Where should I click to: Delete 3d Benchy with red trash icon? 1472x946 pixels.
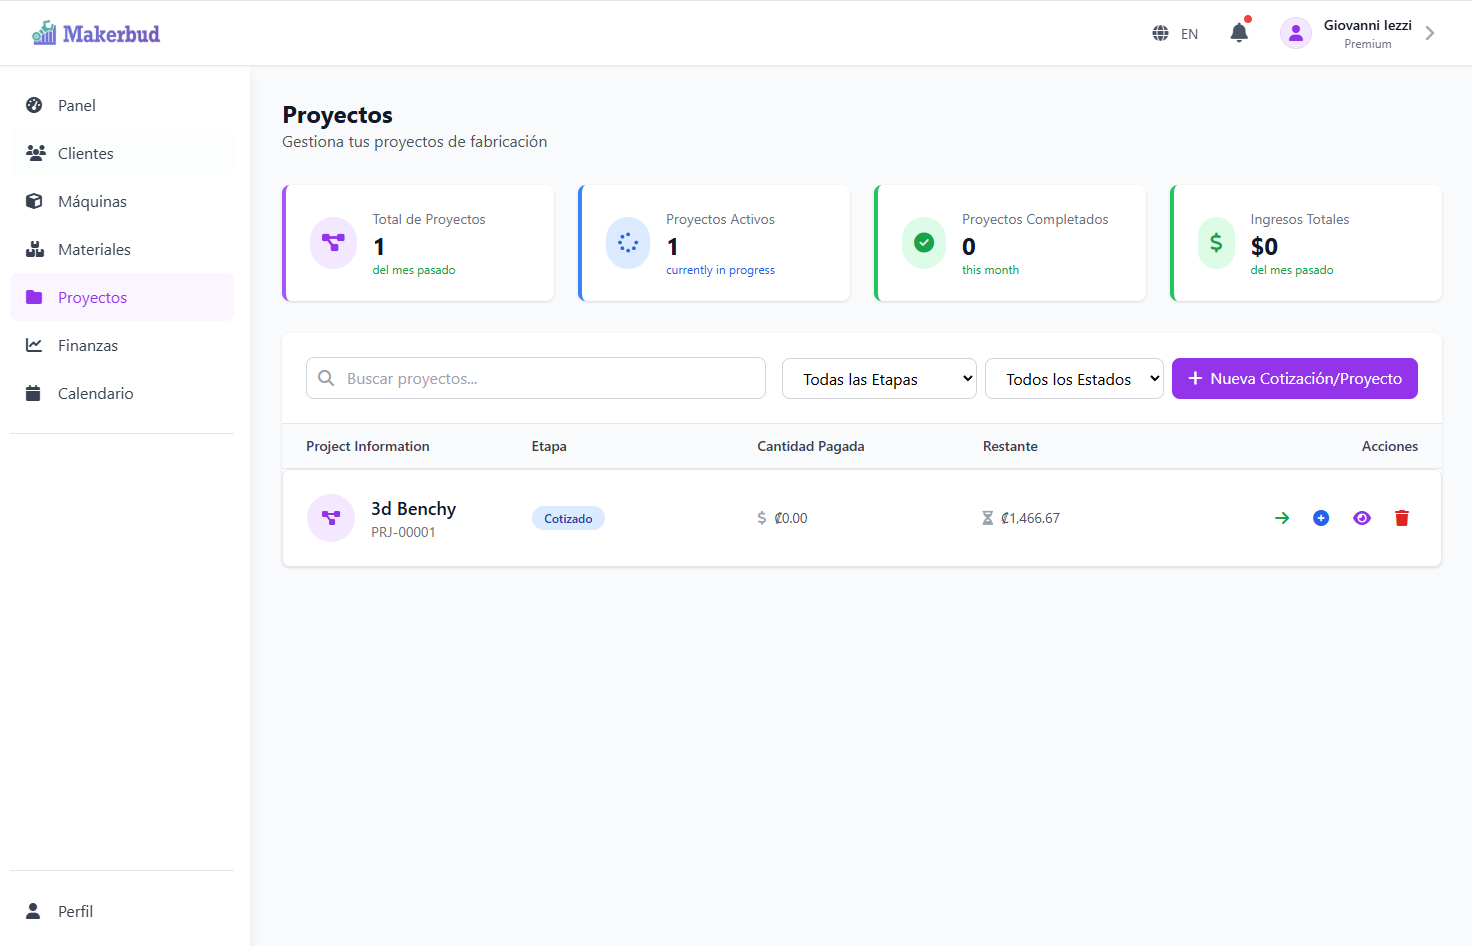coord(1402,518)
